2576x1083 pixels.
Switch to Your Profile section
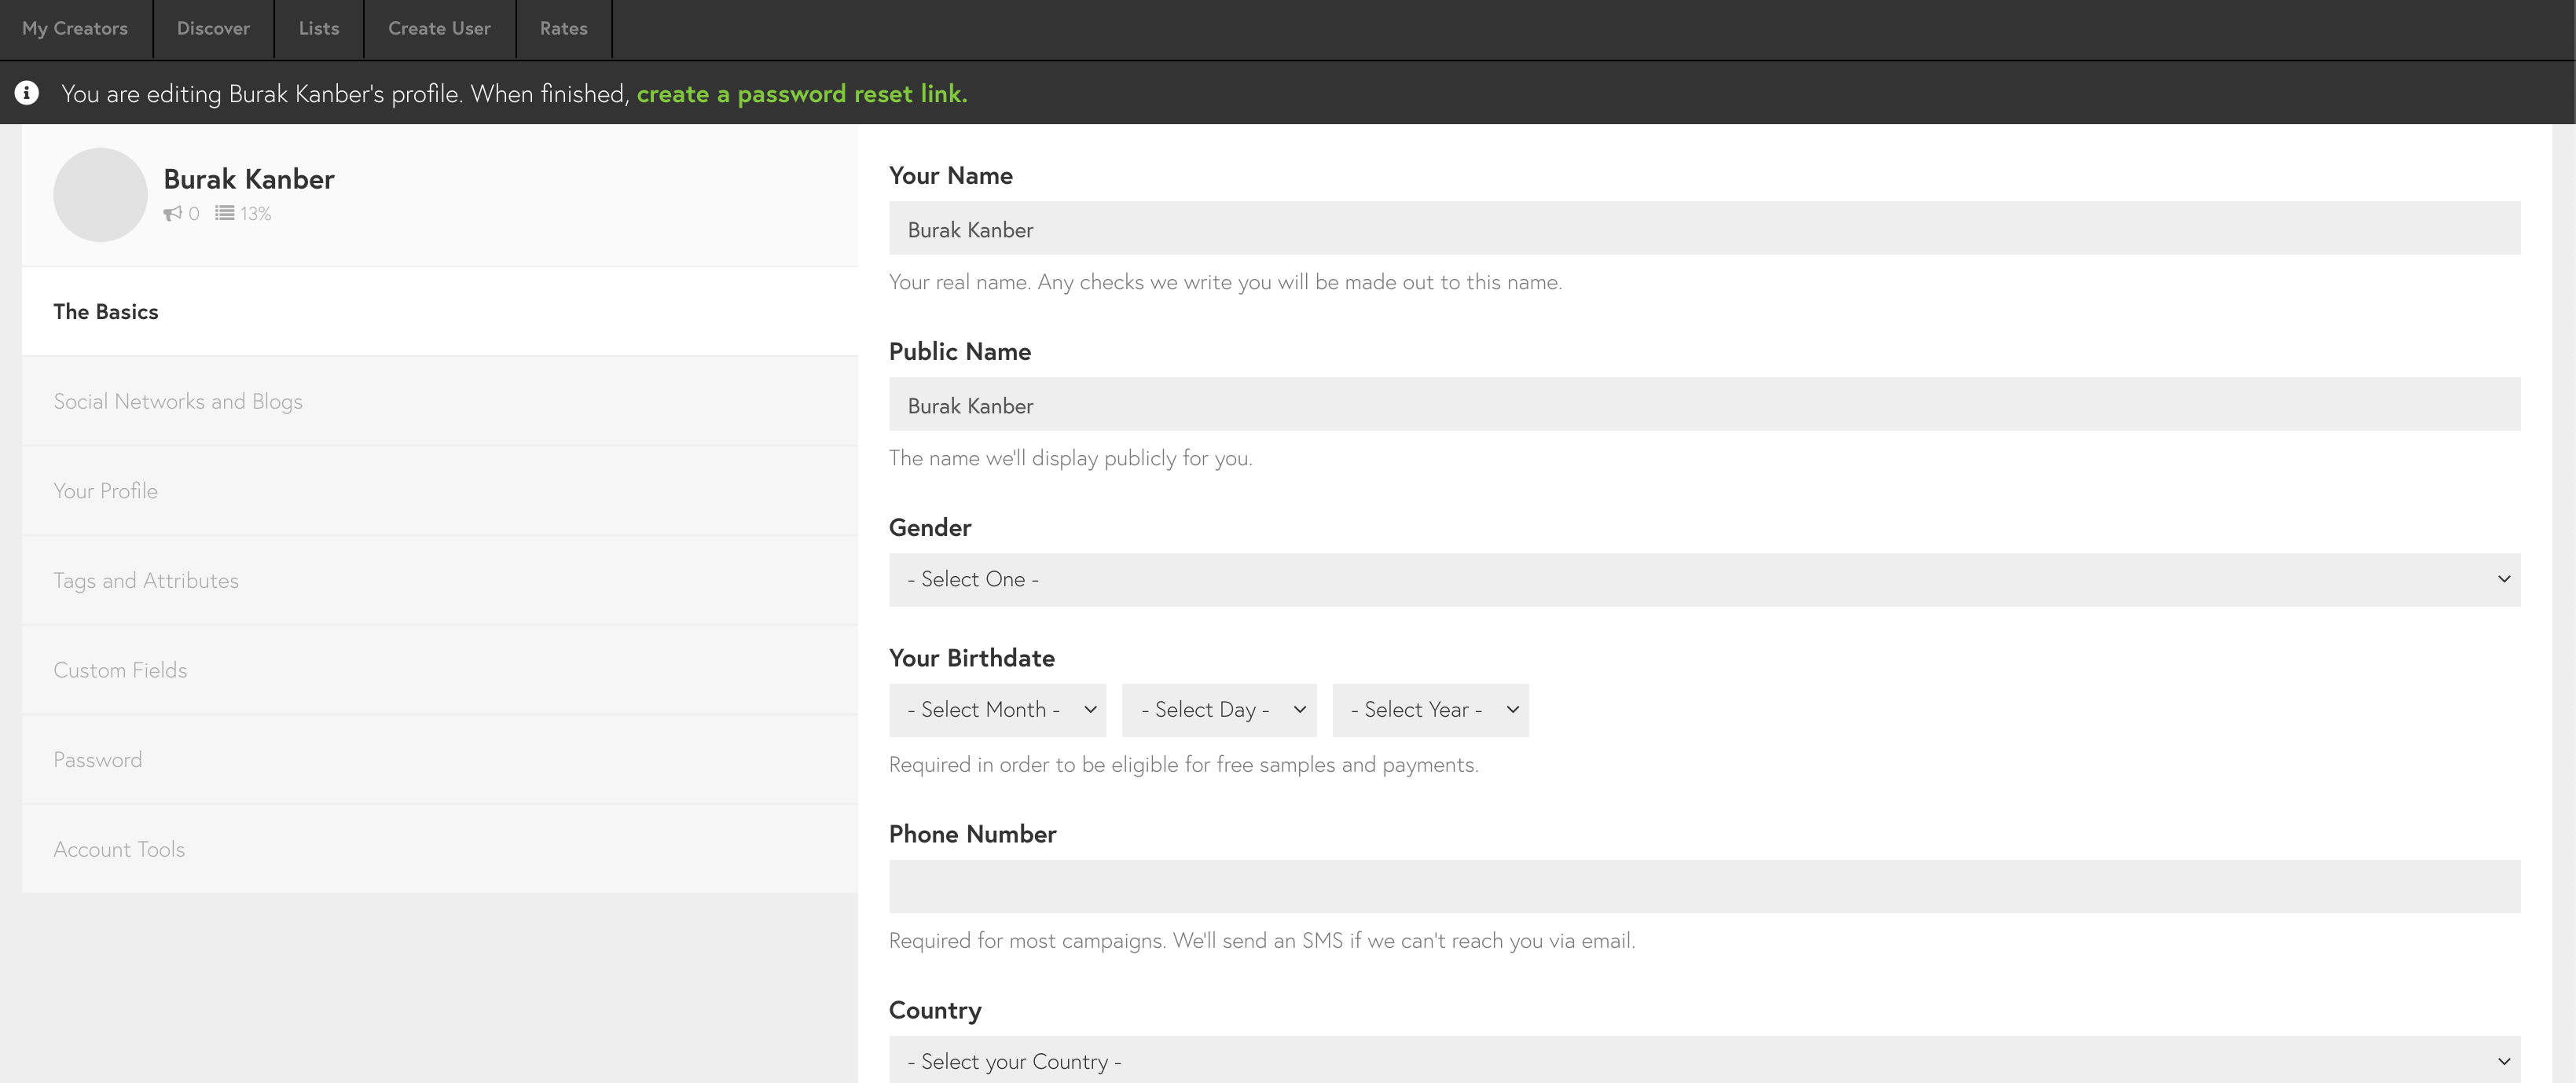440,491
